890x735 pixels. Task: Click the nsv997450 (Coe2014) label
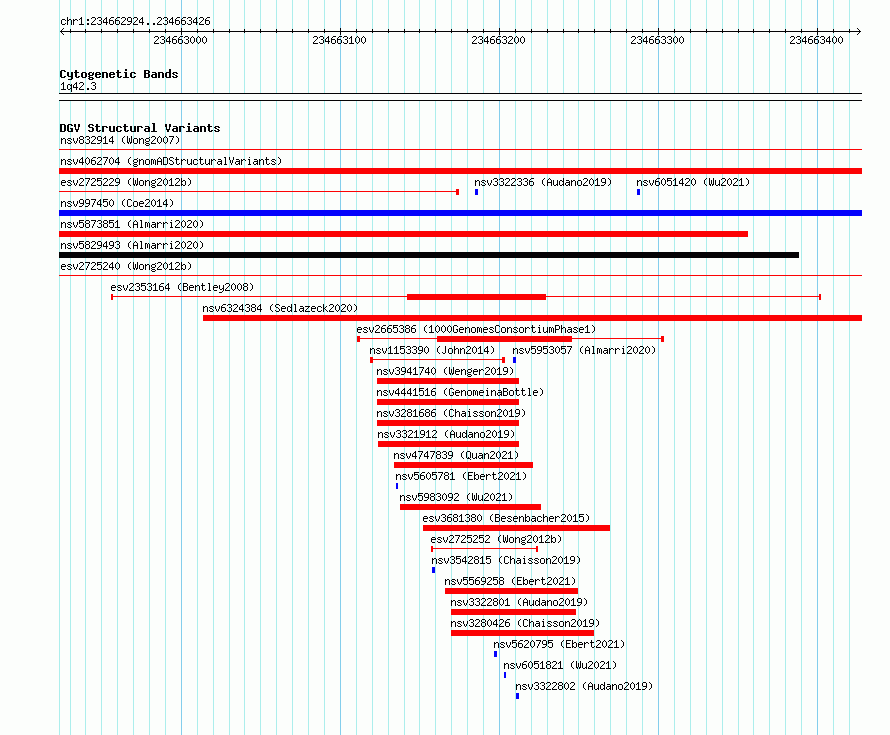(x=117, y=203)
